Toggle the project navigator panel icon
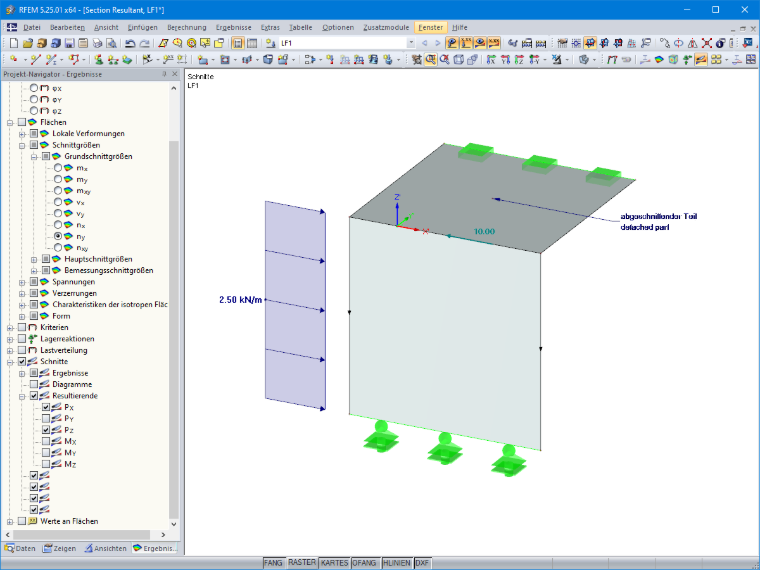This screenshot has width=760, height=570. 238,43
